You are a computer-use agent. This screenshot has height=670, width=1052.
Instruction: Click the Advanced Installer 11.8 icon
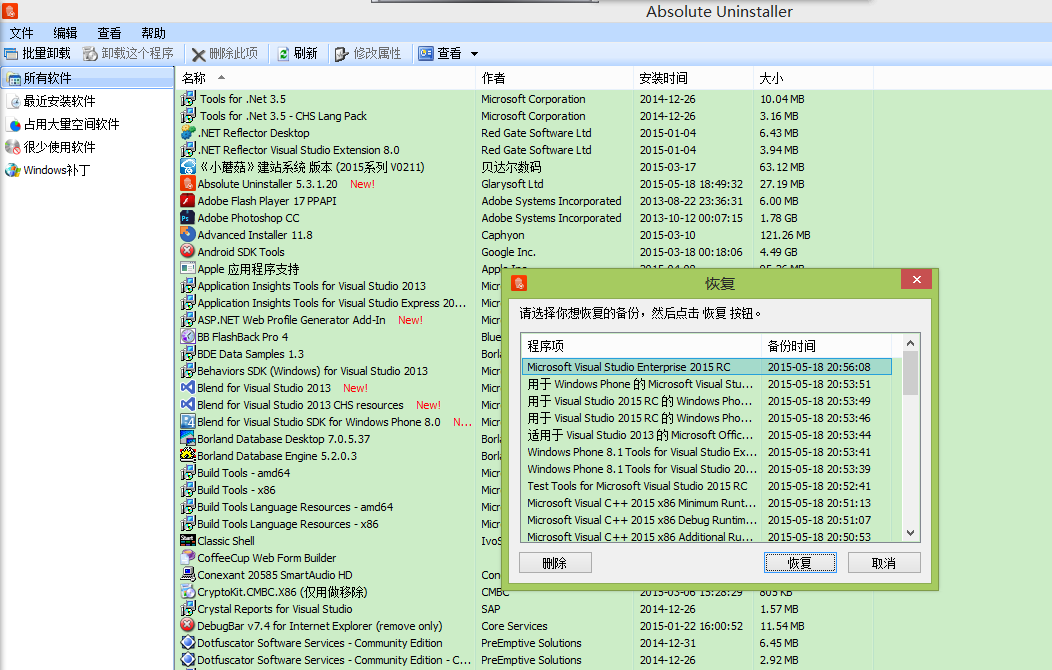tap(188, 235)
